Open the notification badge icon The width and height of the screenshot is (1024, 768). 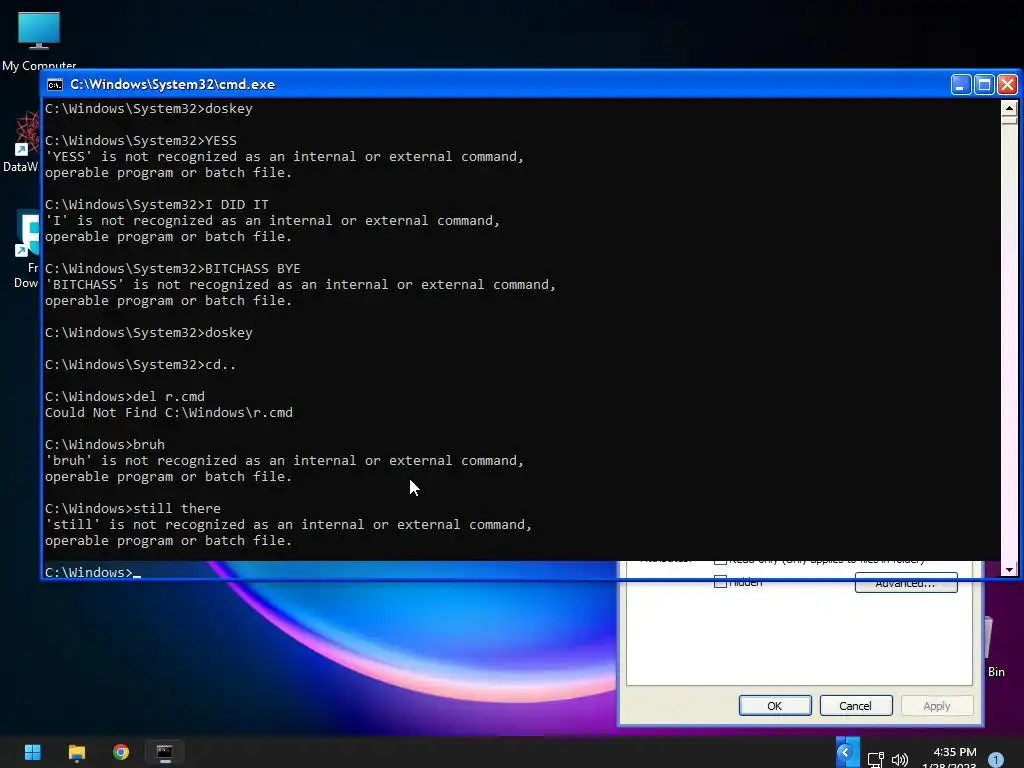tap(996, 759)
